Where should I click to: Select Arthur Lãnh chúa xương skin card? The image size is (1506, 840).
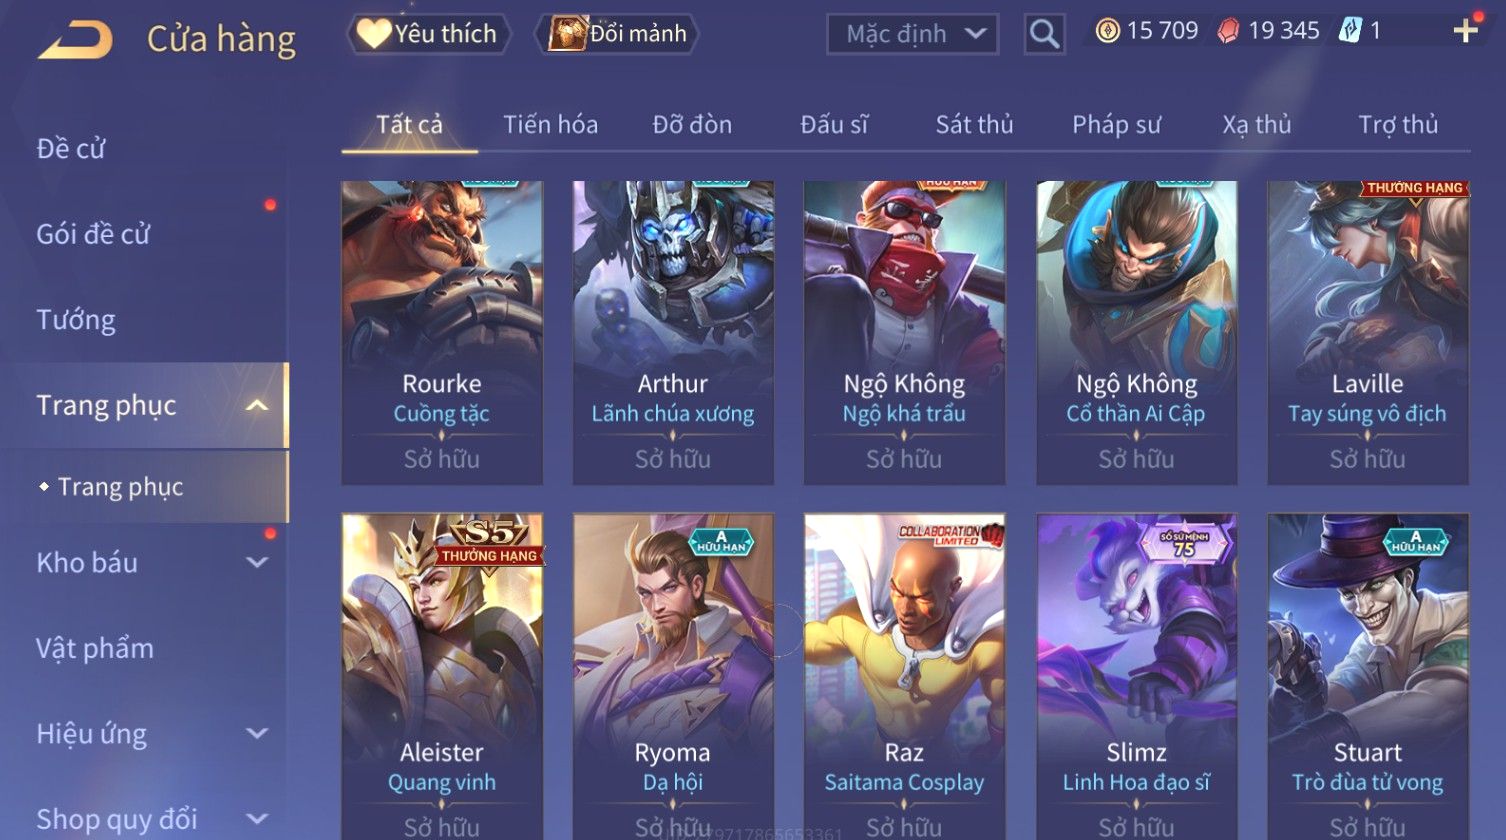(x=673, y=333)
